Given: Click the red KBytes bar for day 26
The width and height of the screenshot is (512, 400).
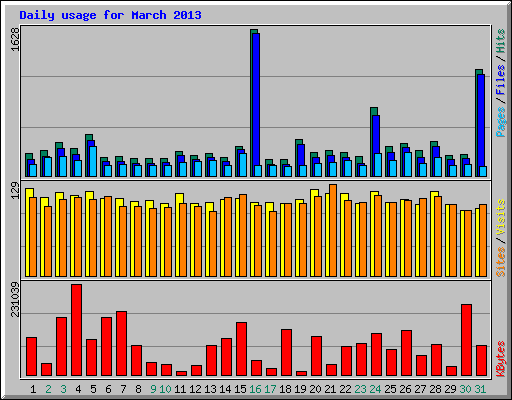Looking at the screenshot, I should (x=406, y=353).
